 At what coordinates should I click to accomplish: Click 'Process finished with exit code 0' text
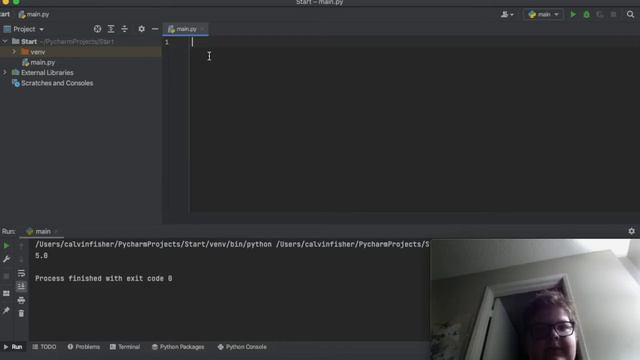click(x=104, y=279)
